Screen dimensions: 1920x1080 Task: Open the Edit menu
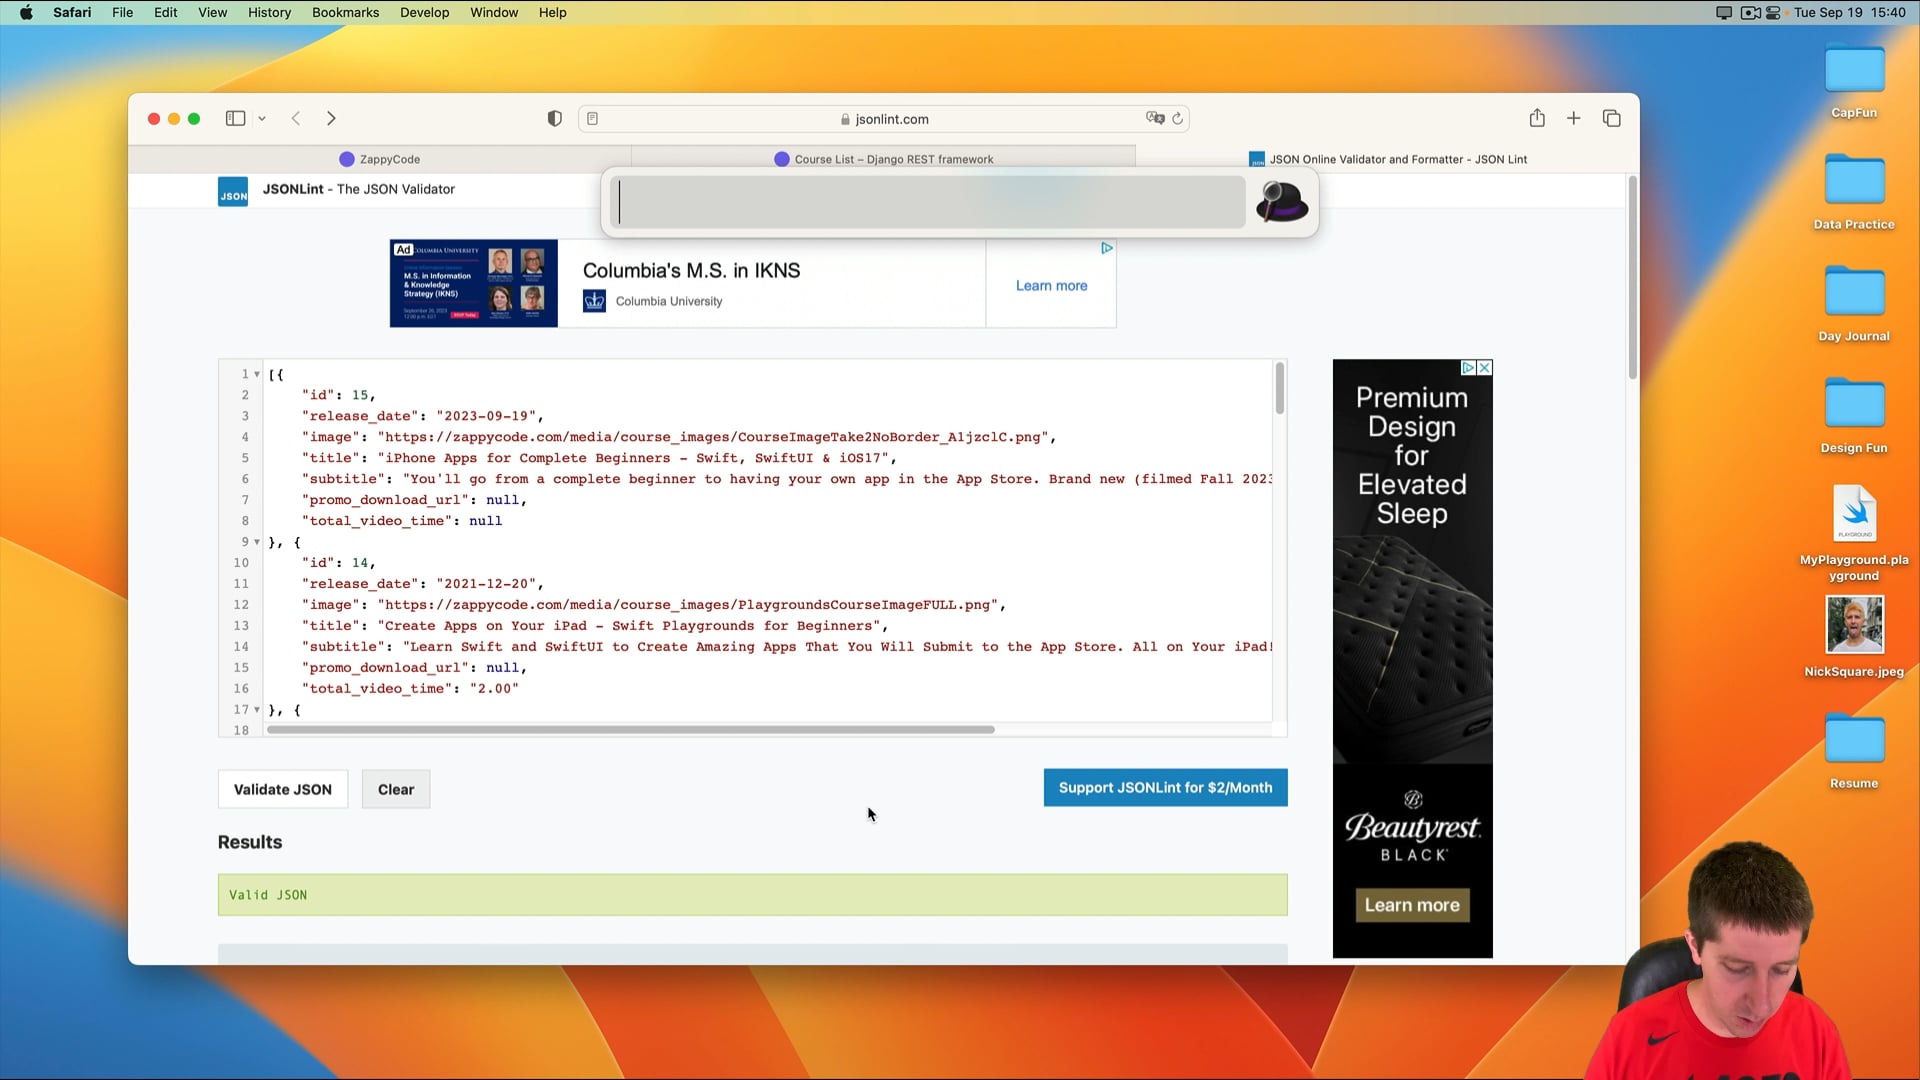pos(166,12)
